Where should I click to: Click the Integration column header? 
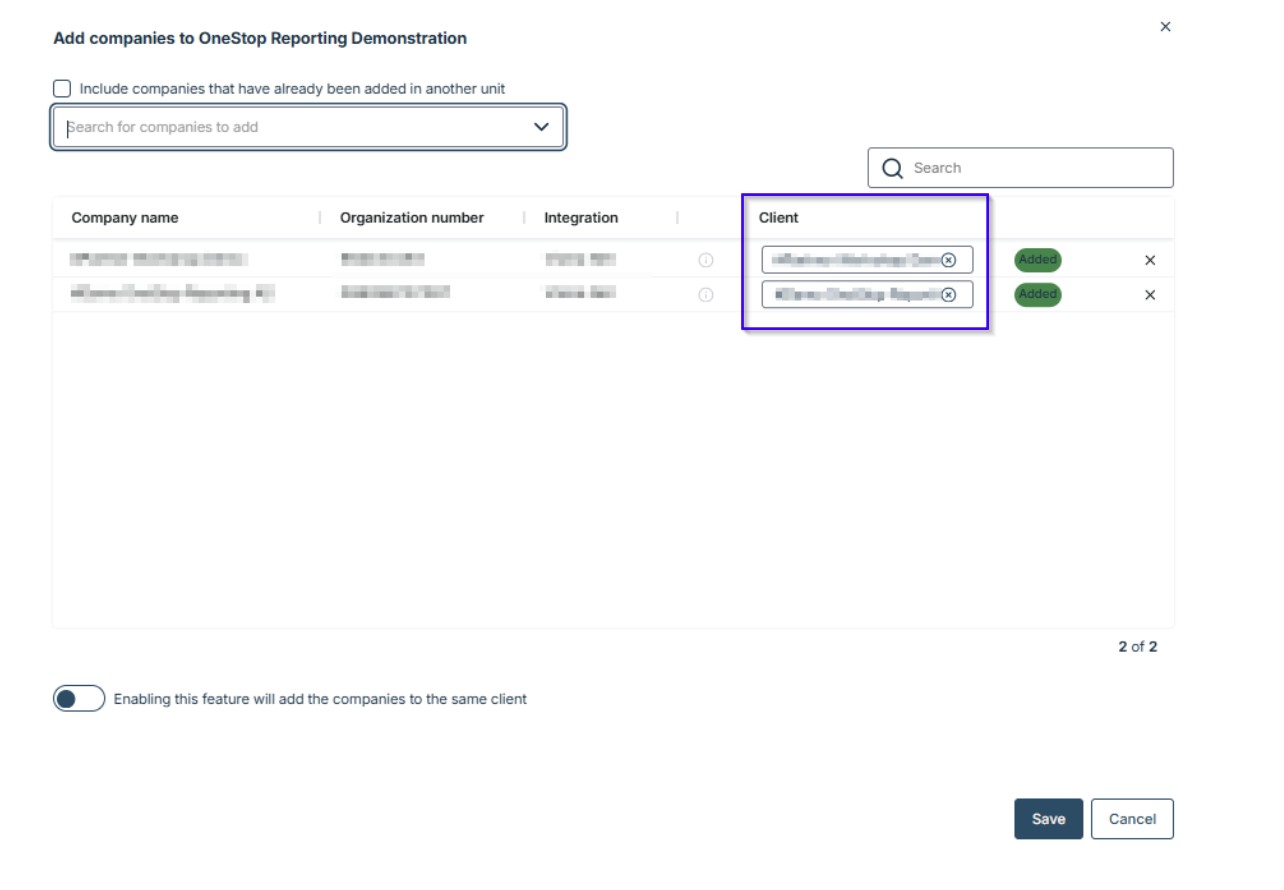[x=581, y=218]
